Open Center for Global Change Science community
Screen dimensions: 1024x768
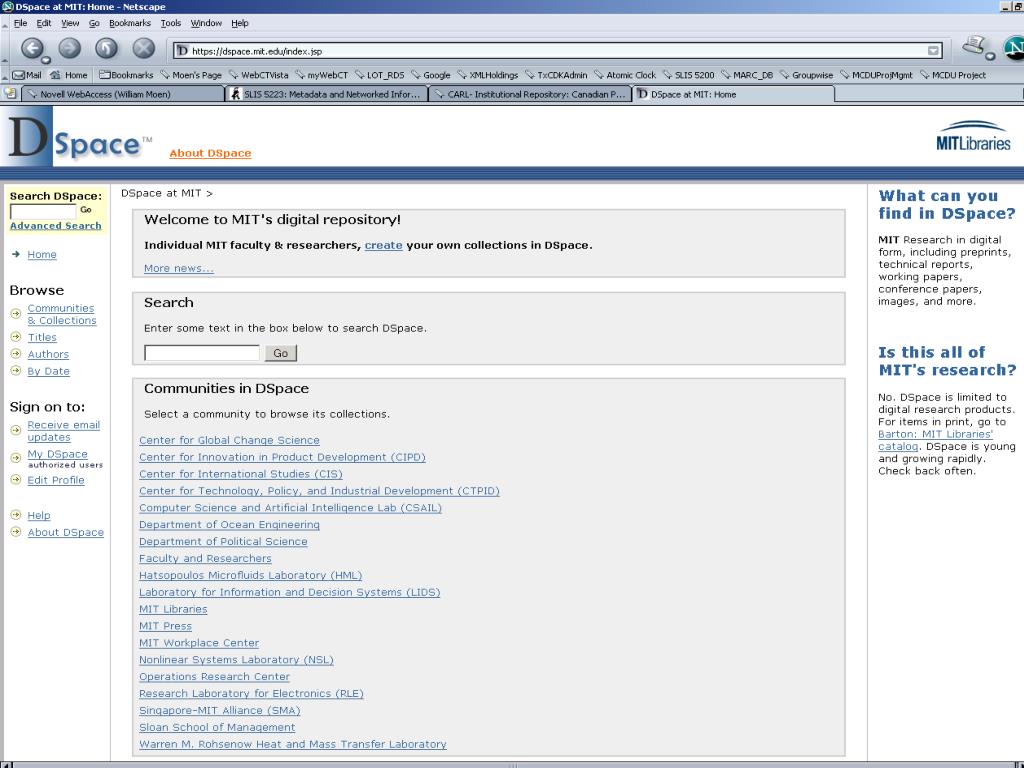229,440
